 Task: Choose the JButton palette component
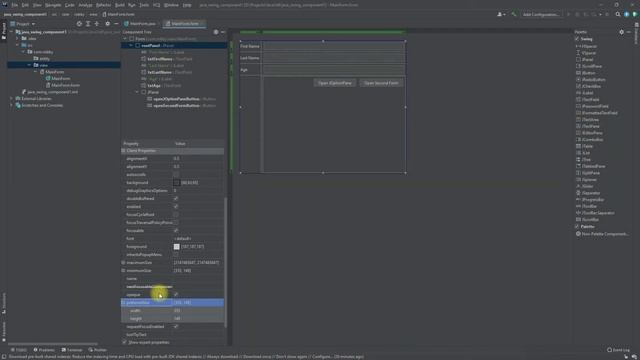click(586, 73)
